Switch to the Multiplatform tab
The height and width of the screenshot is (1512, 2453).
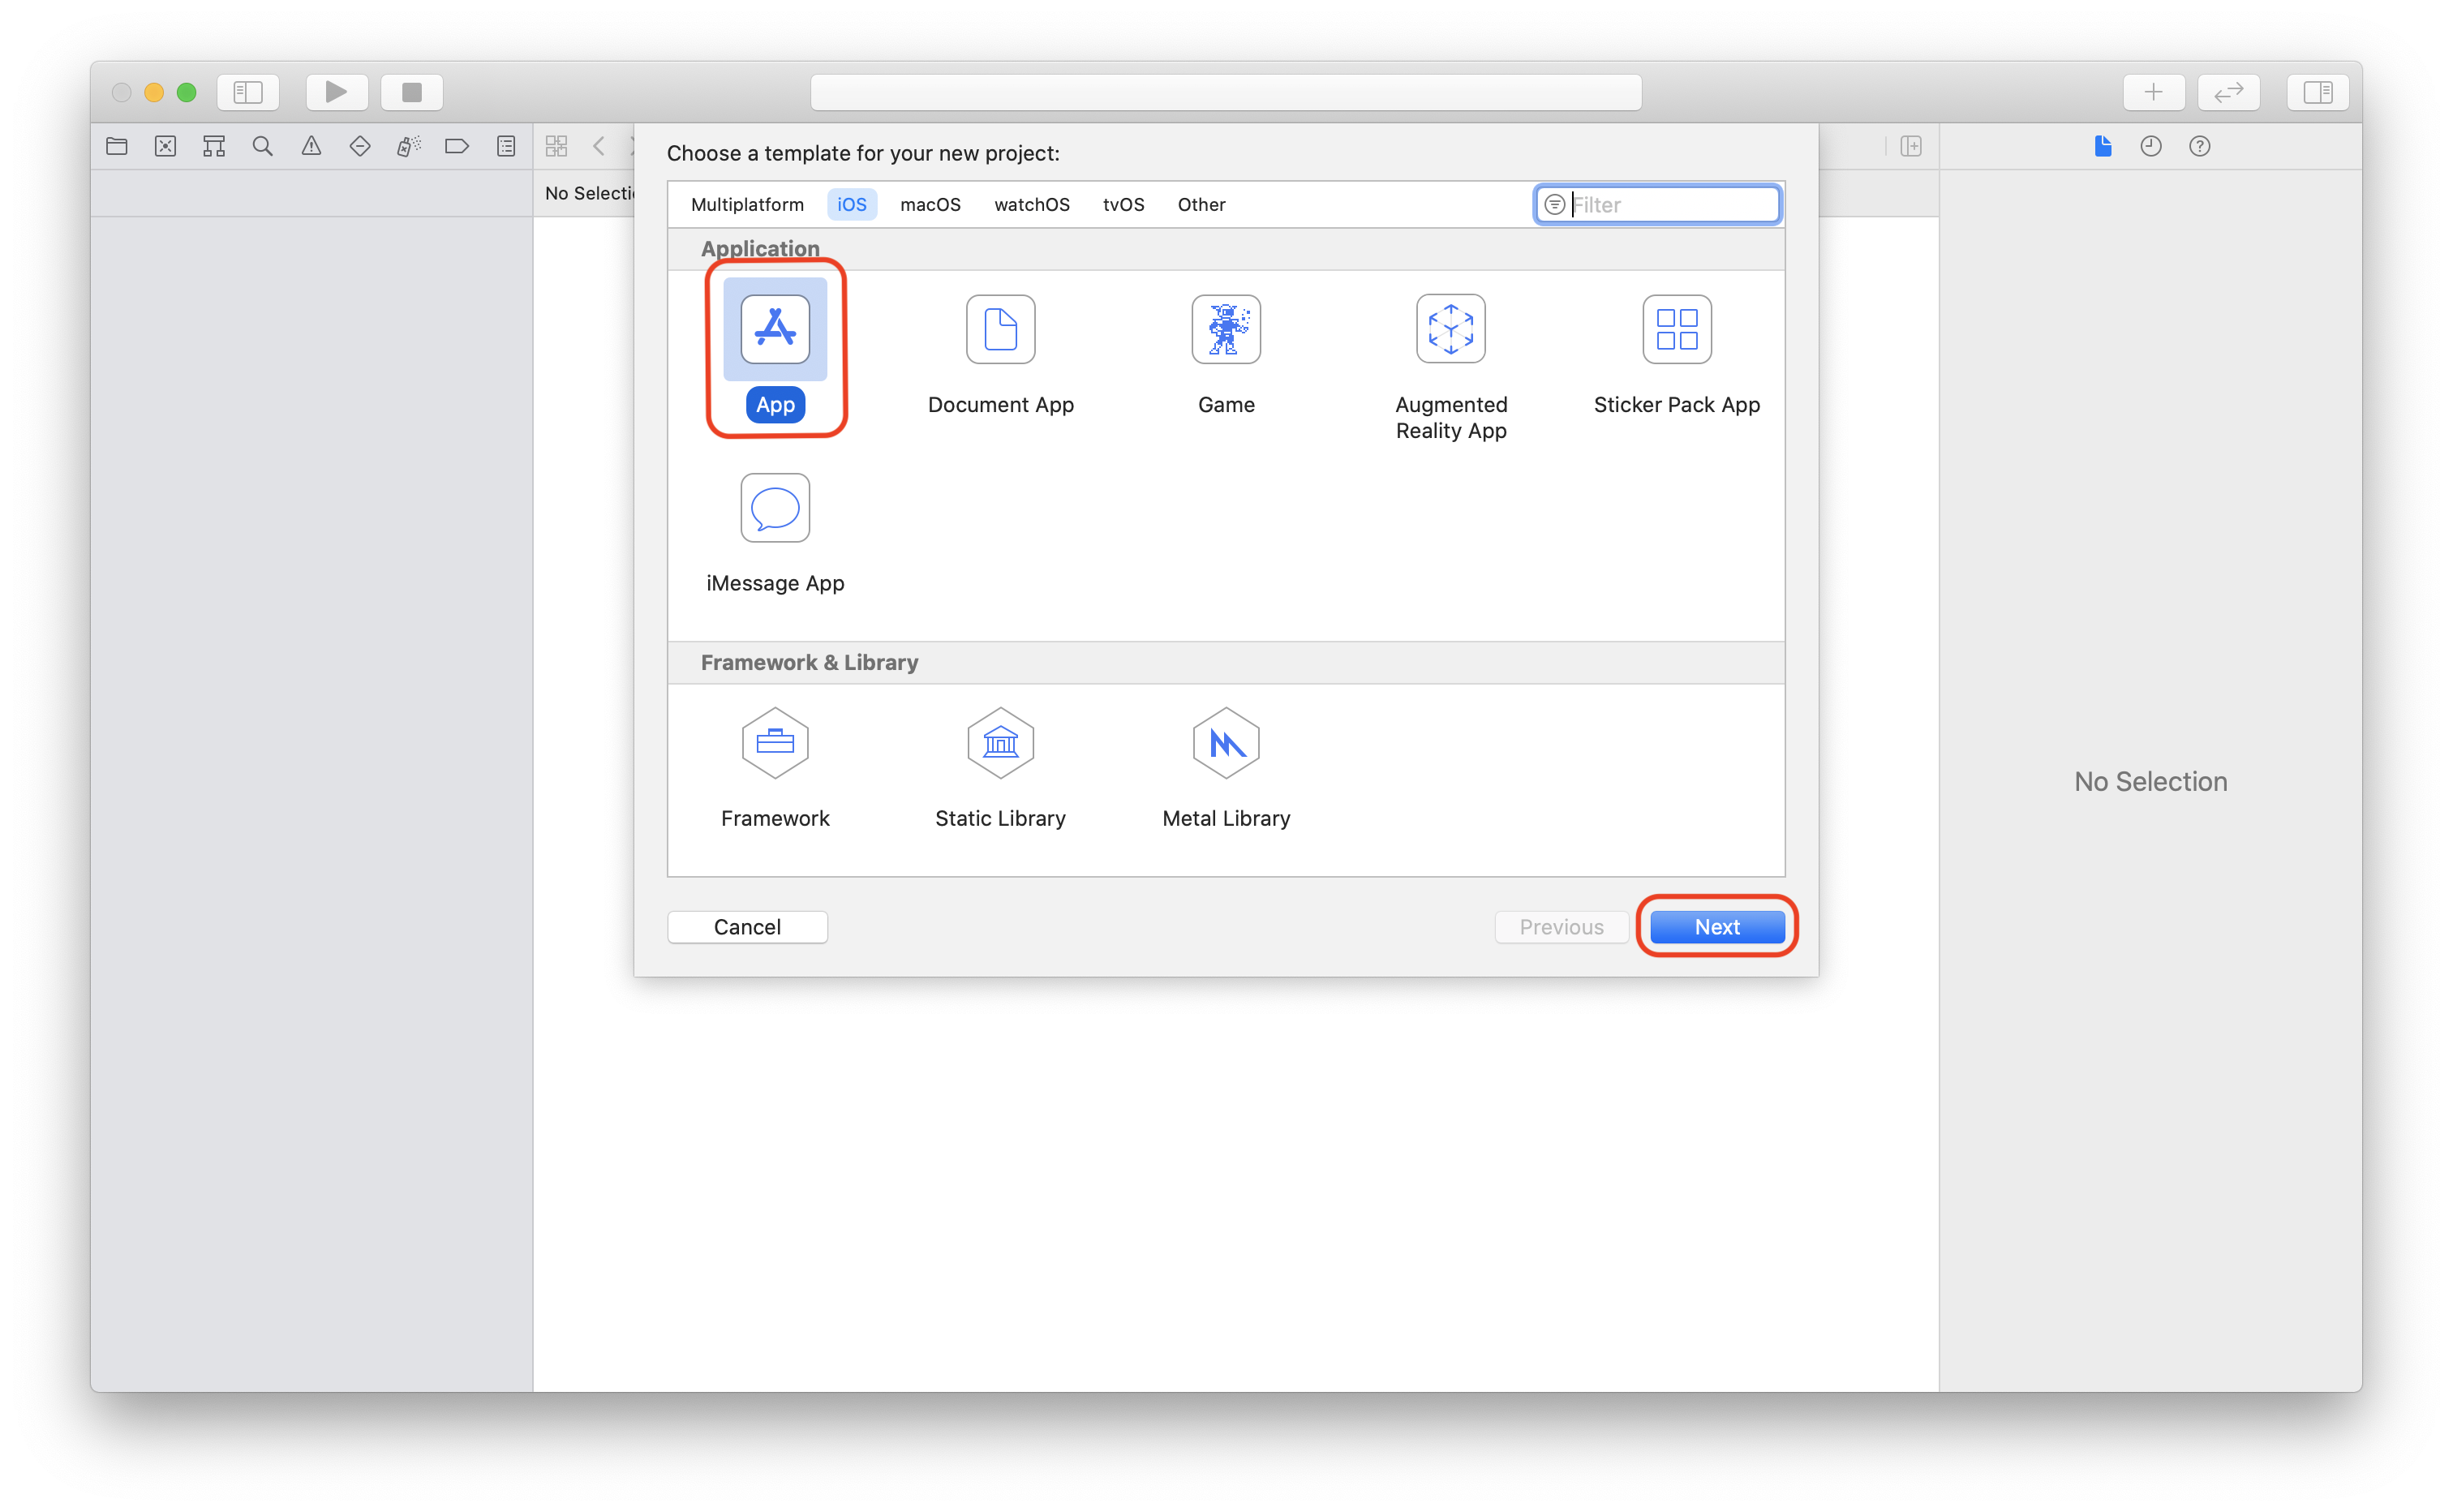click(x=747, y=204)
